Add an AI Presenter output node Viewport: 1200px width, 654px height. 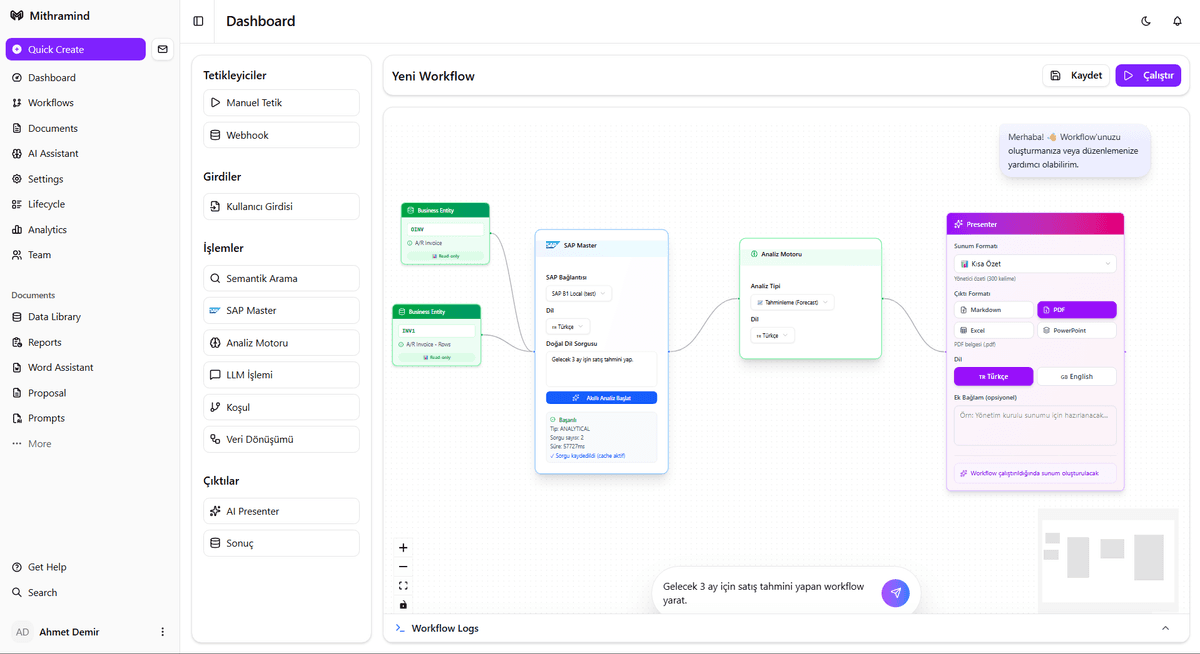(281, 510)
